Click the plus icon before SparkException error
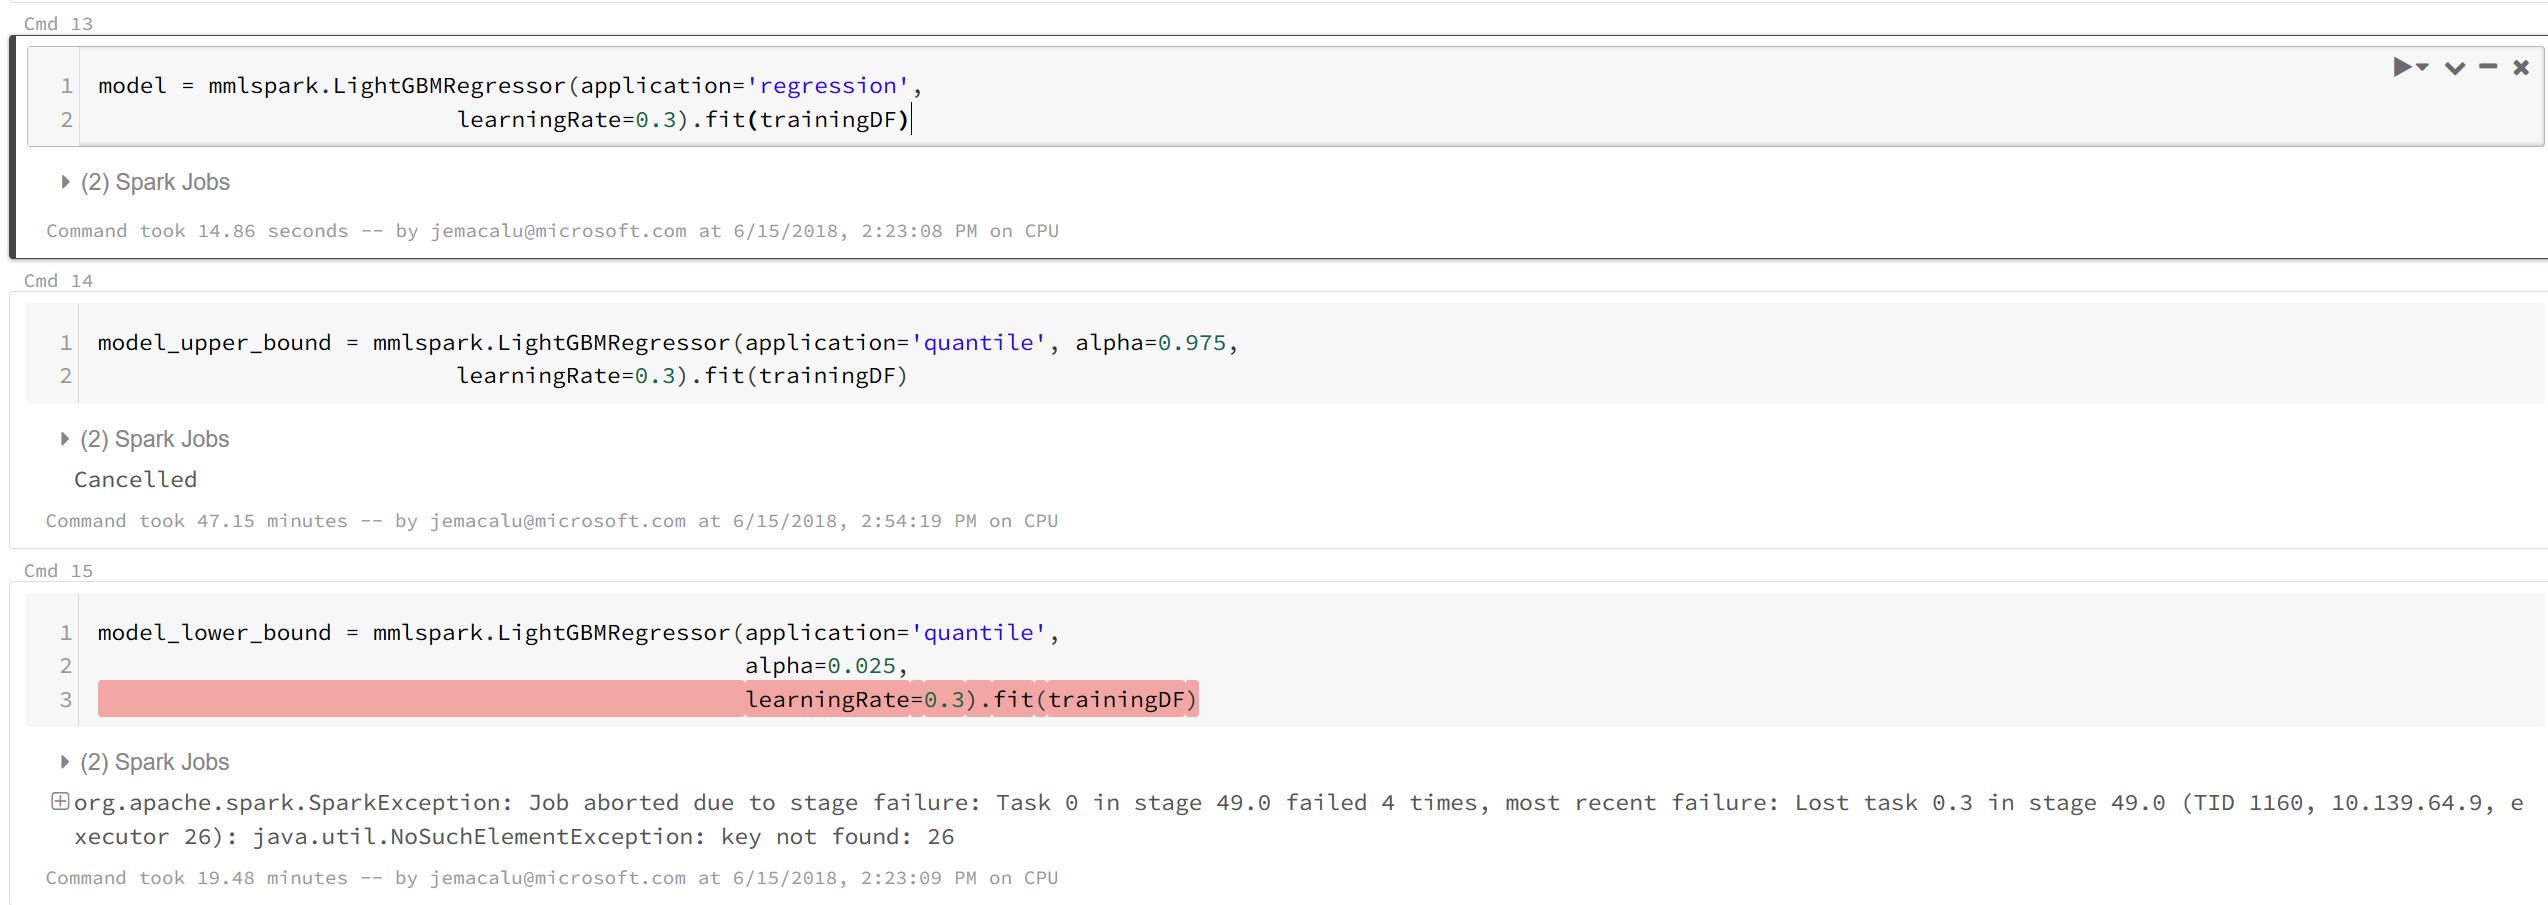 pos(62,800)
